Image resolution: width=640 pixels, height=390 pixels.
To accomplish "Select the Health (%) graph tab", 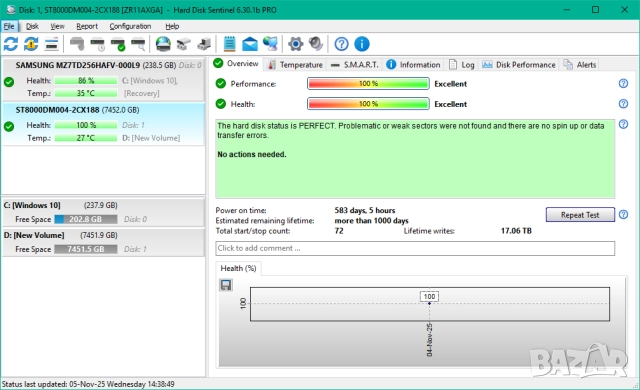I will pos(238,268).
